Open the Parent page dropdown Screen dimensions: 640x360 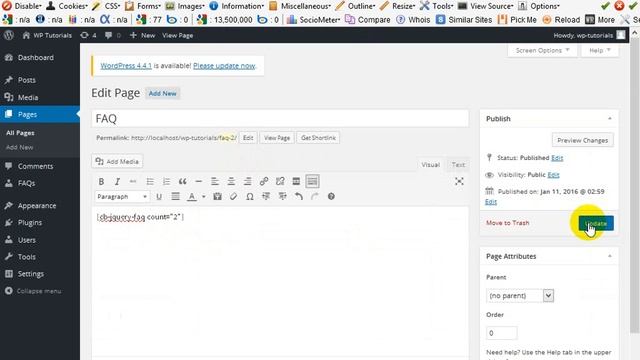(x=520, y=296)
